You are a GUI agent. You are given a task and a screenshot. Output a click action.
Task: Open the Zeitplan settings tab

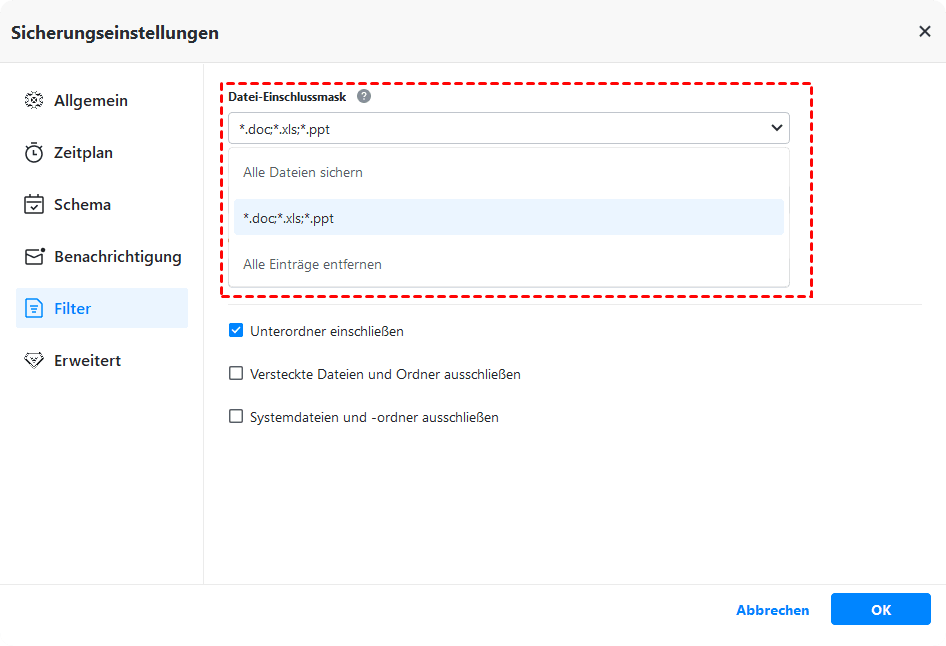pyautogui.click(x=83, y=153)
